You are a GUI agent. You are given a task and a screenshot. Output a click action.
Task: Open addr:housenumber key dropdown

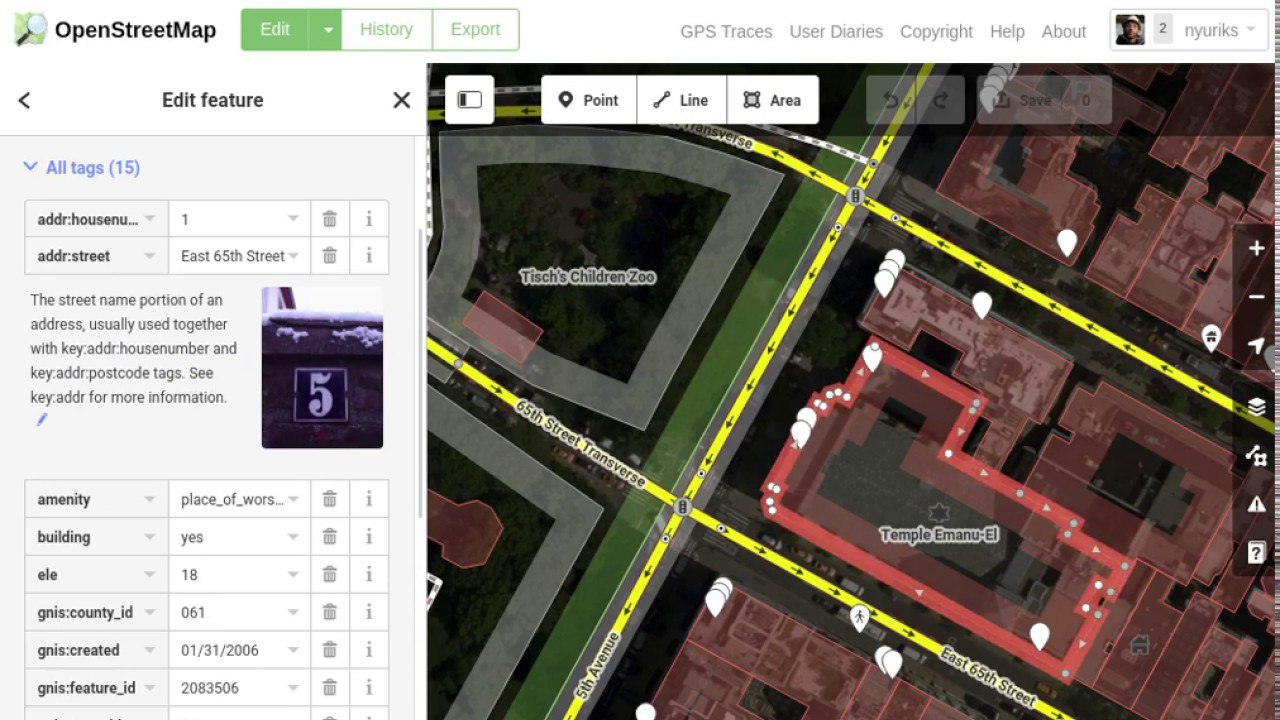[150, 219]
